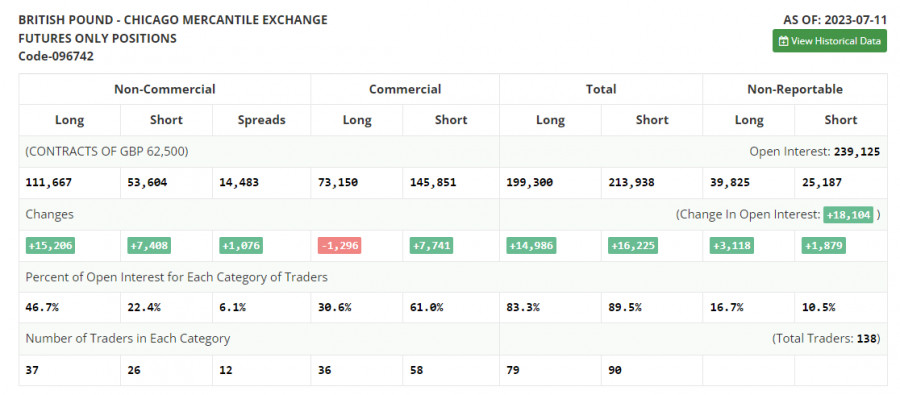Click the calendar icon in historical data button
This screenshot has width=900, height=395.
[x=783, y=41]
